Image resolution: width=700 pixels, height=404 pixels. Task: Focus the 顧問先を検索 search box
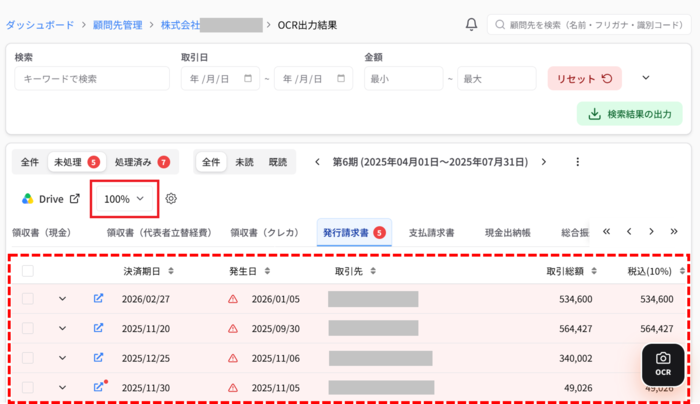(x=589, y=25)
